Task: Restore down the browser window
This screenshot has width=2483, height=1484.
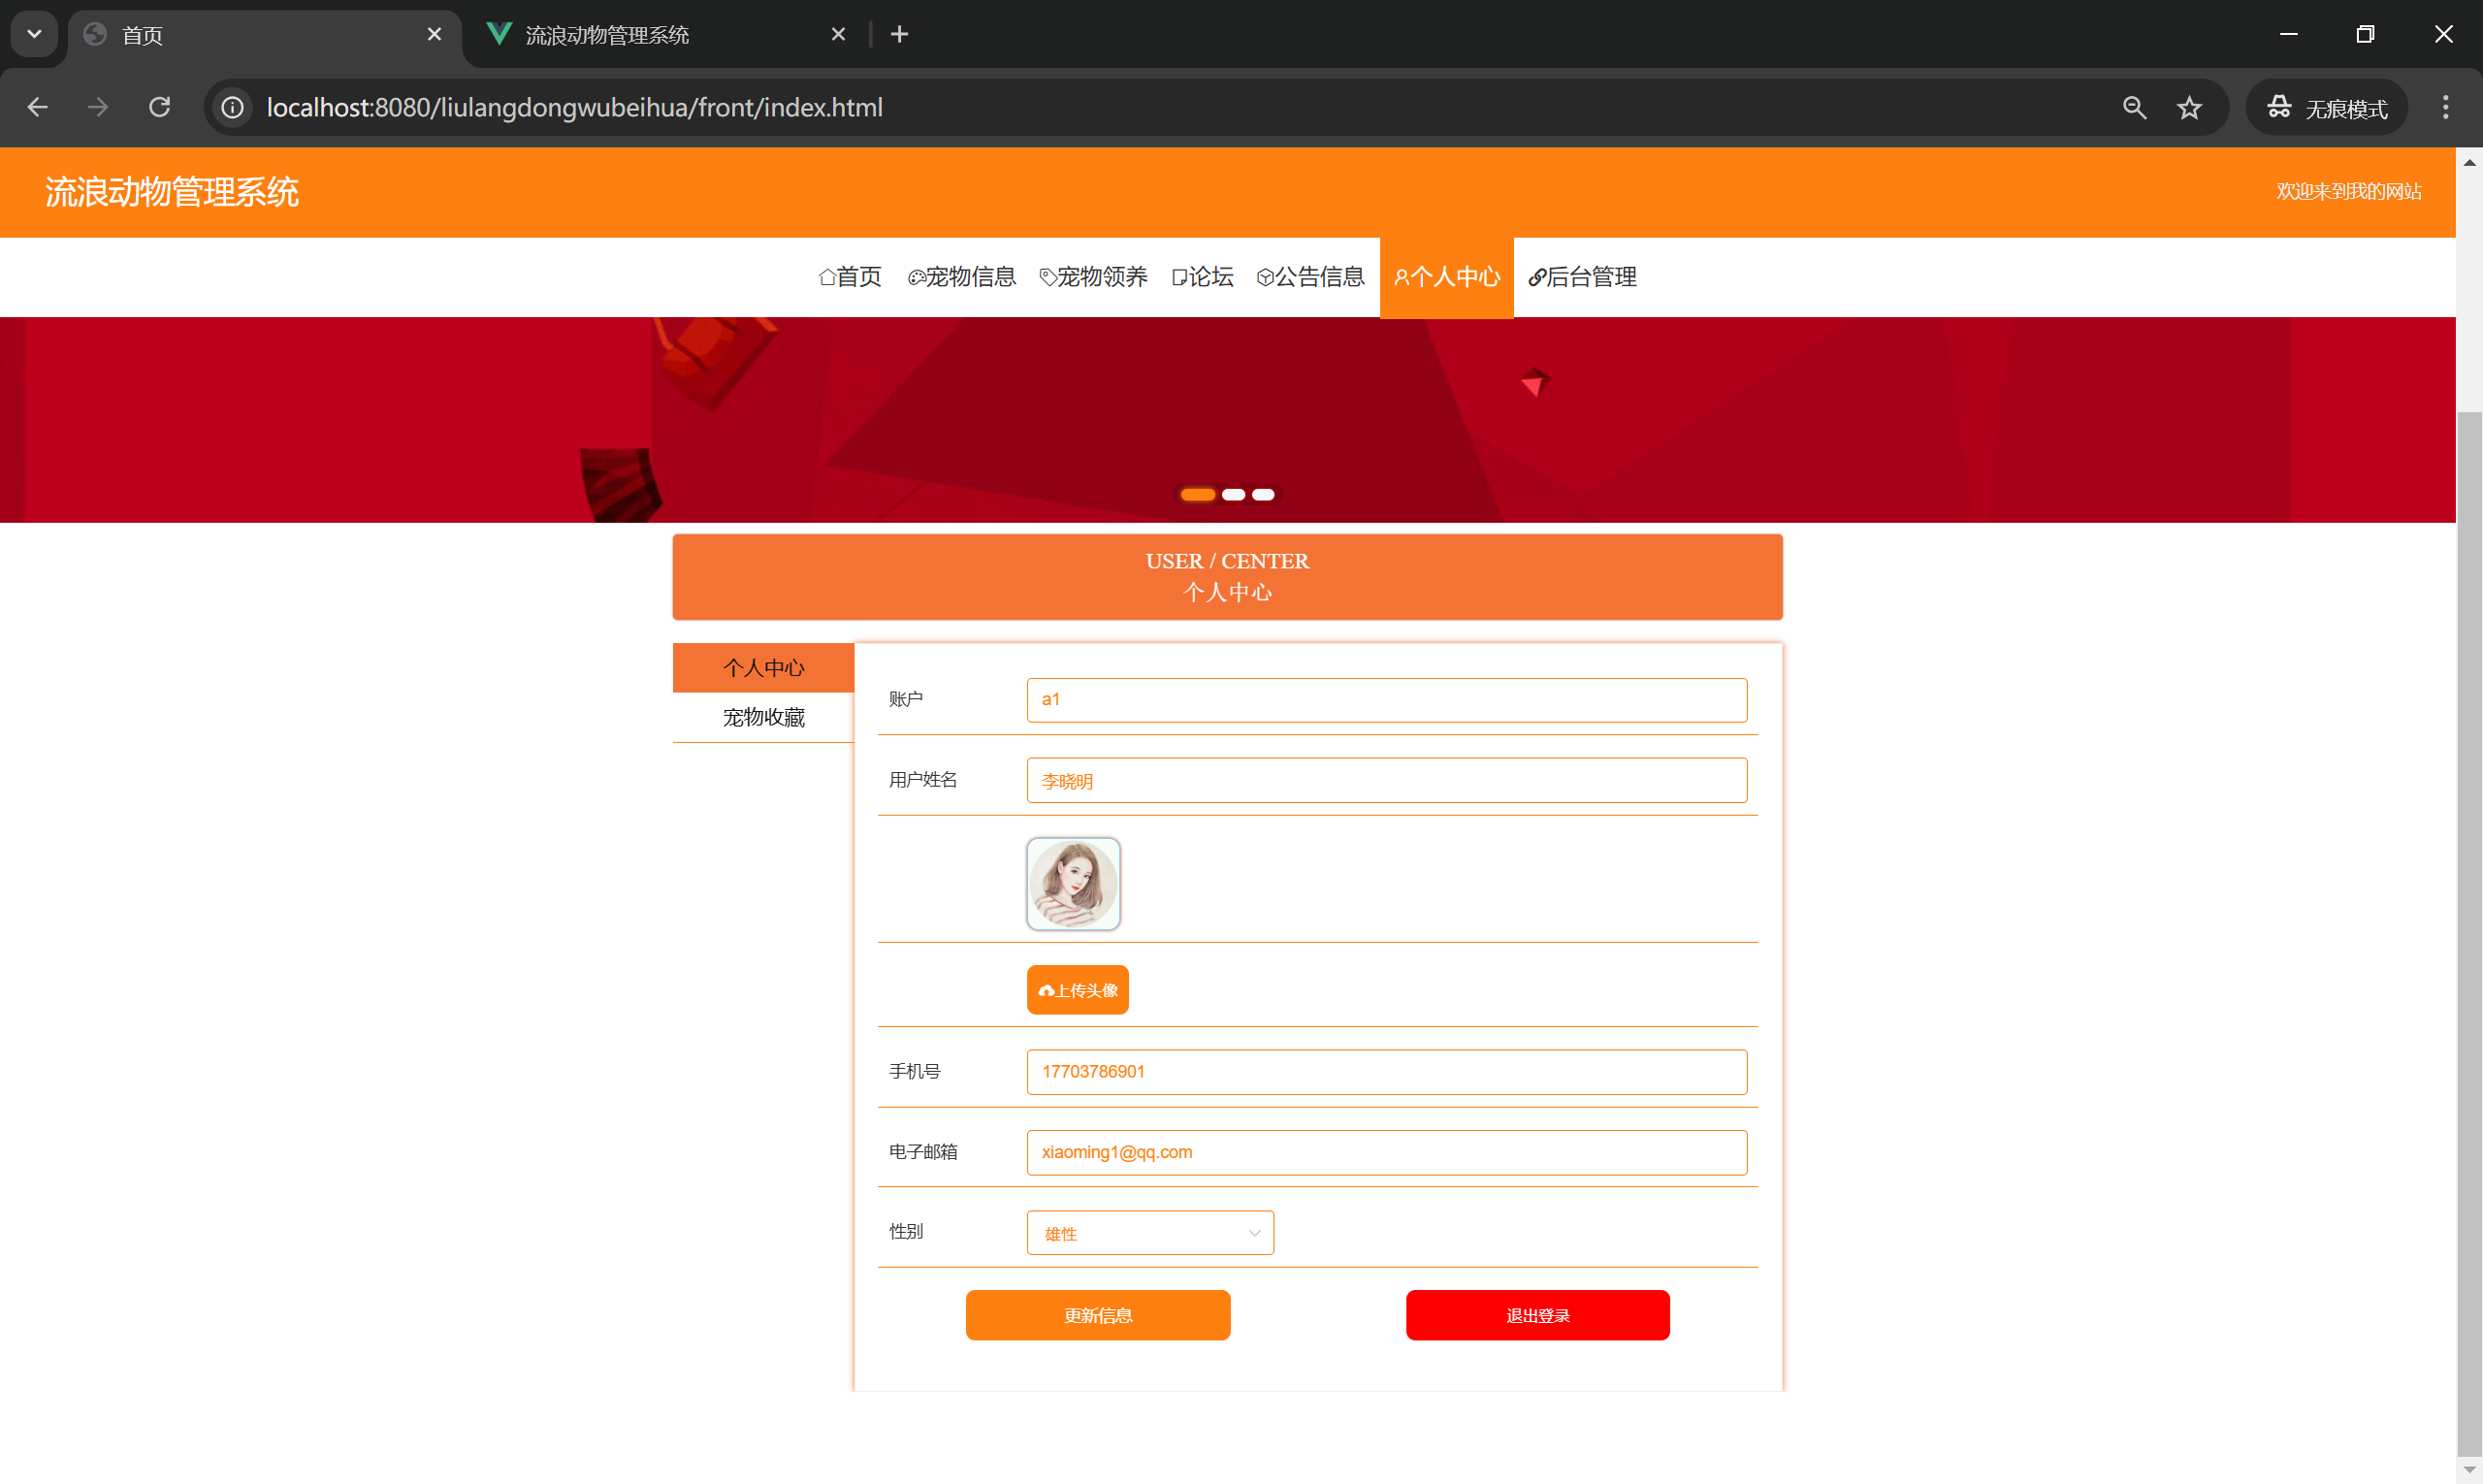Action: 2365,34
